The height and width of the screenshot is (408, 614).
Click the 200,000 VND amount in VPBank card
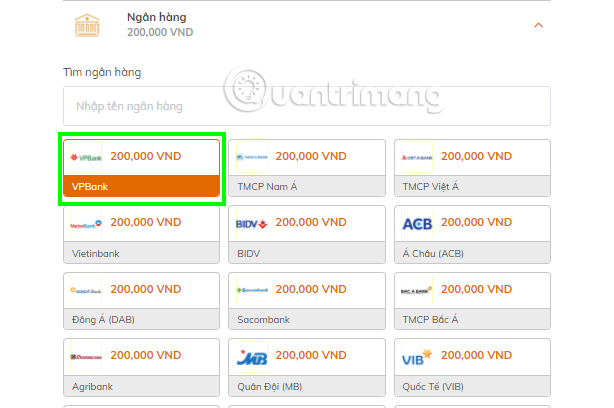146,156
